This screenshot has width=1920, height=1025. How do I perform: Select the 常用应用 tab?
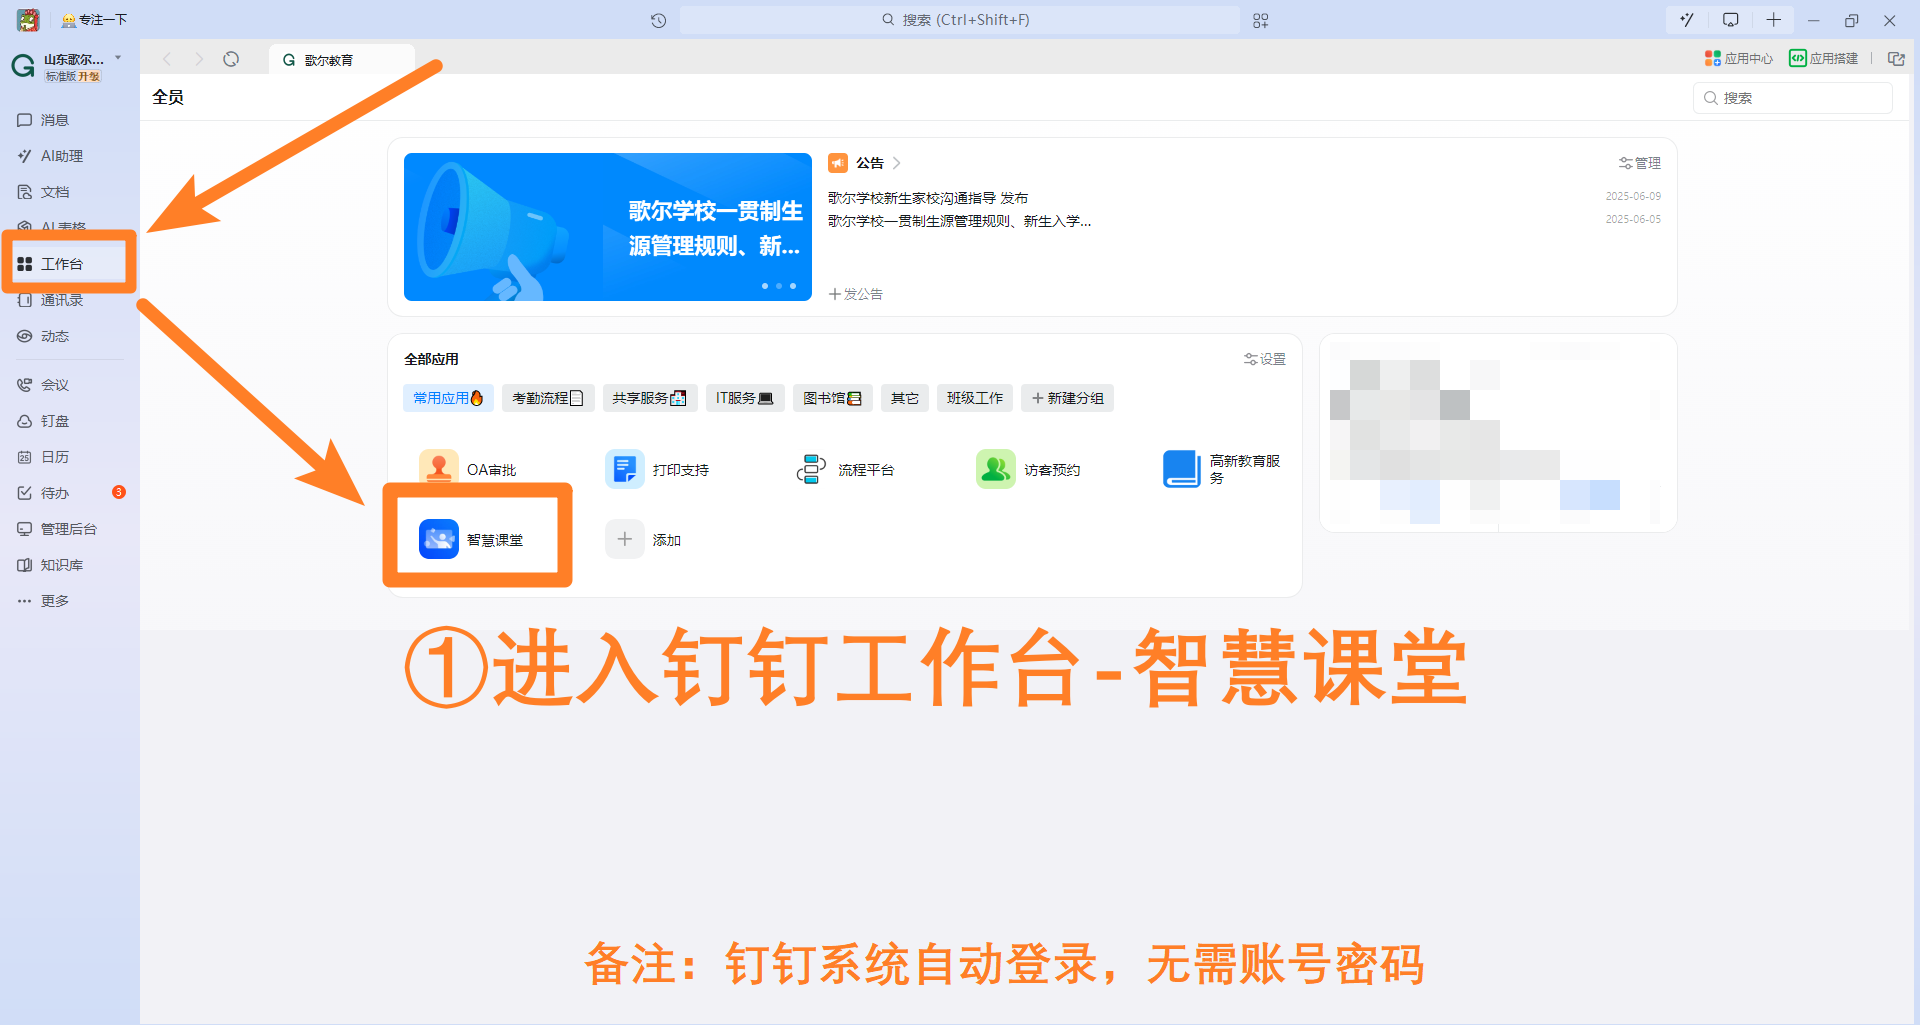[x=448, y=398]
